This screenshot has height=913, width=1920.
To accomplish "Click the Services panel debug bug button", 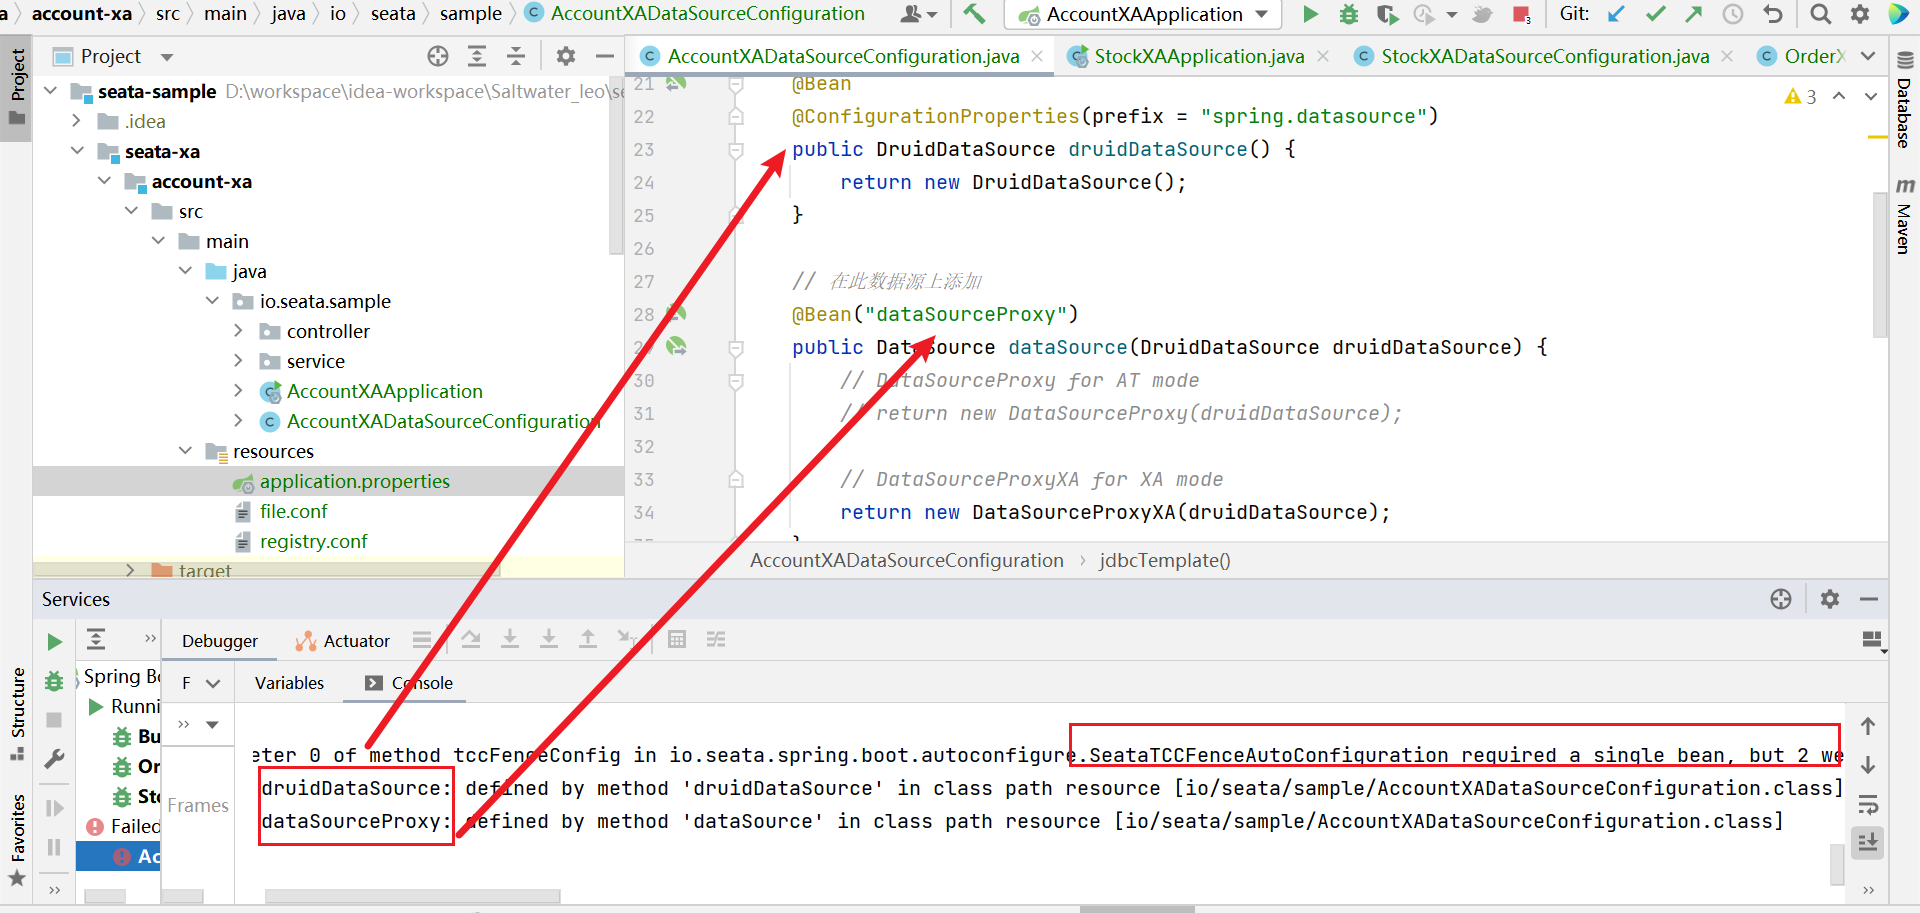I will [x=54, y=681].
